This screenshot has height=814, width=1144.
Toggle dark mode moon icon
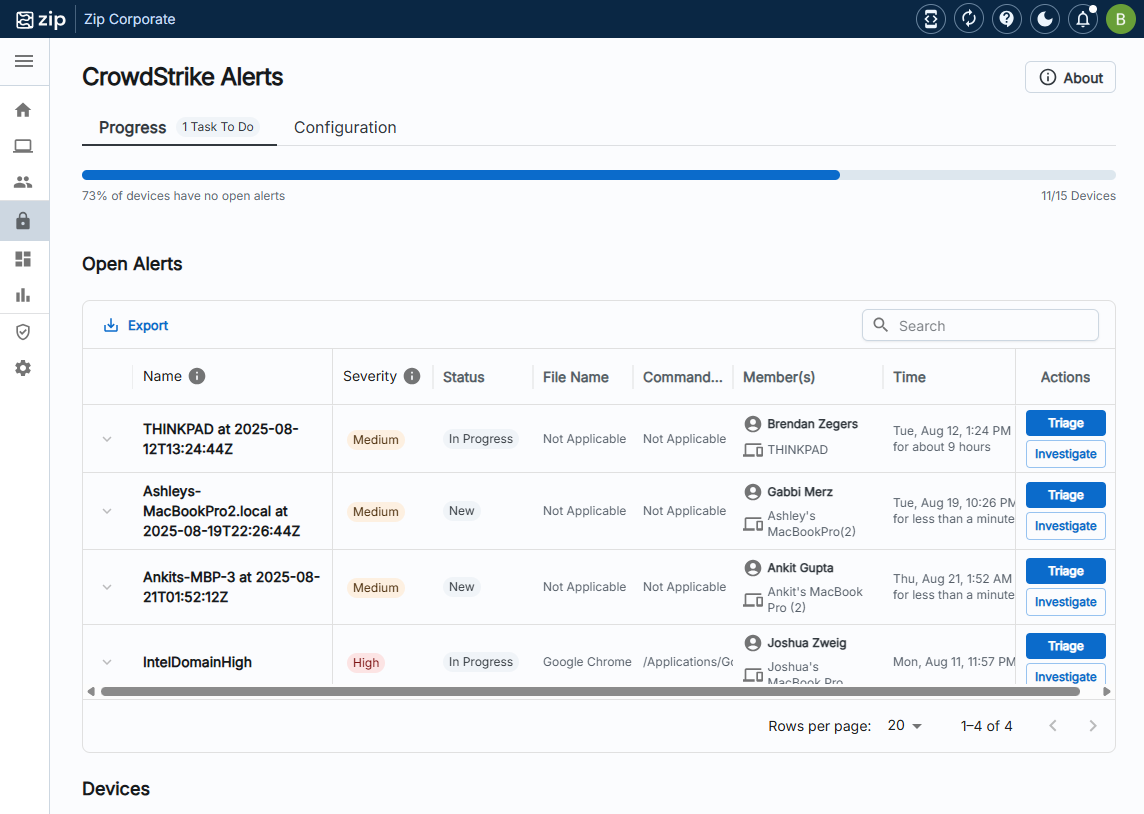[x=1044, y=19]
